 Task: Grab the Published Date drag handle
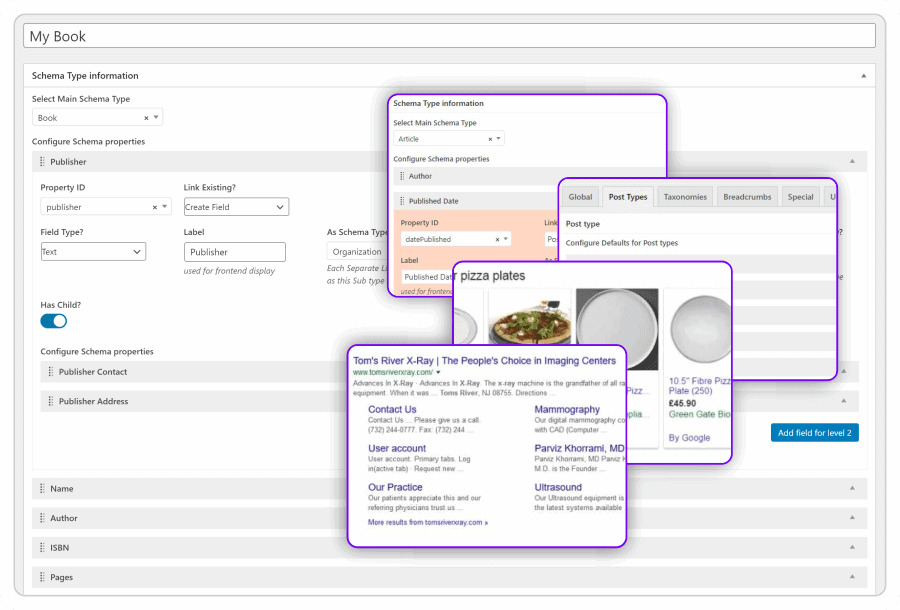click(402, 201)
